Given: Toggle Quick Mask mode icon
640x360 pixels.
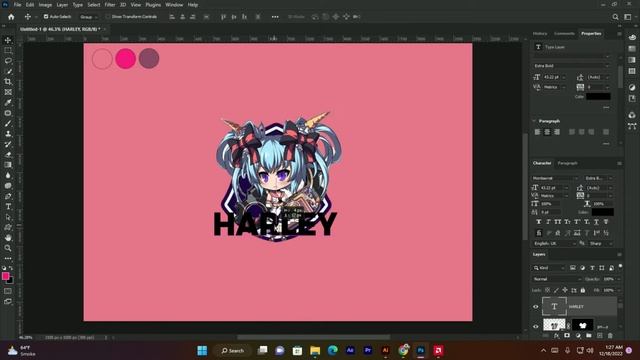Looking at the screenshot, I should 8,291.
